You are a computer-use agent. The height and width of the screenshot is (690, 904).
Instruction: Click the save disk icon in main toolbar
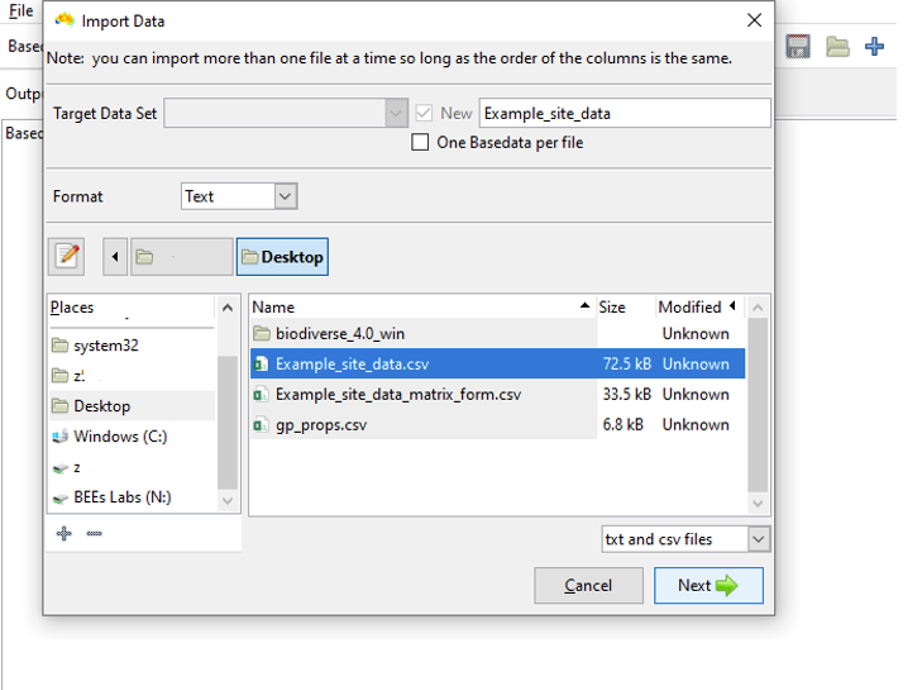point(797,47)
